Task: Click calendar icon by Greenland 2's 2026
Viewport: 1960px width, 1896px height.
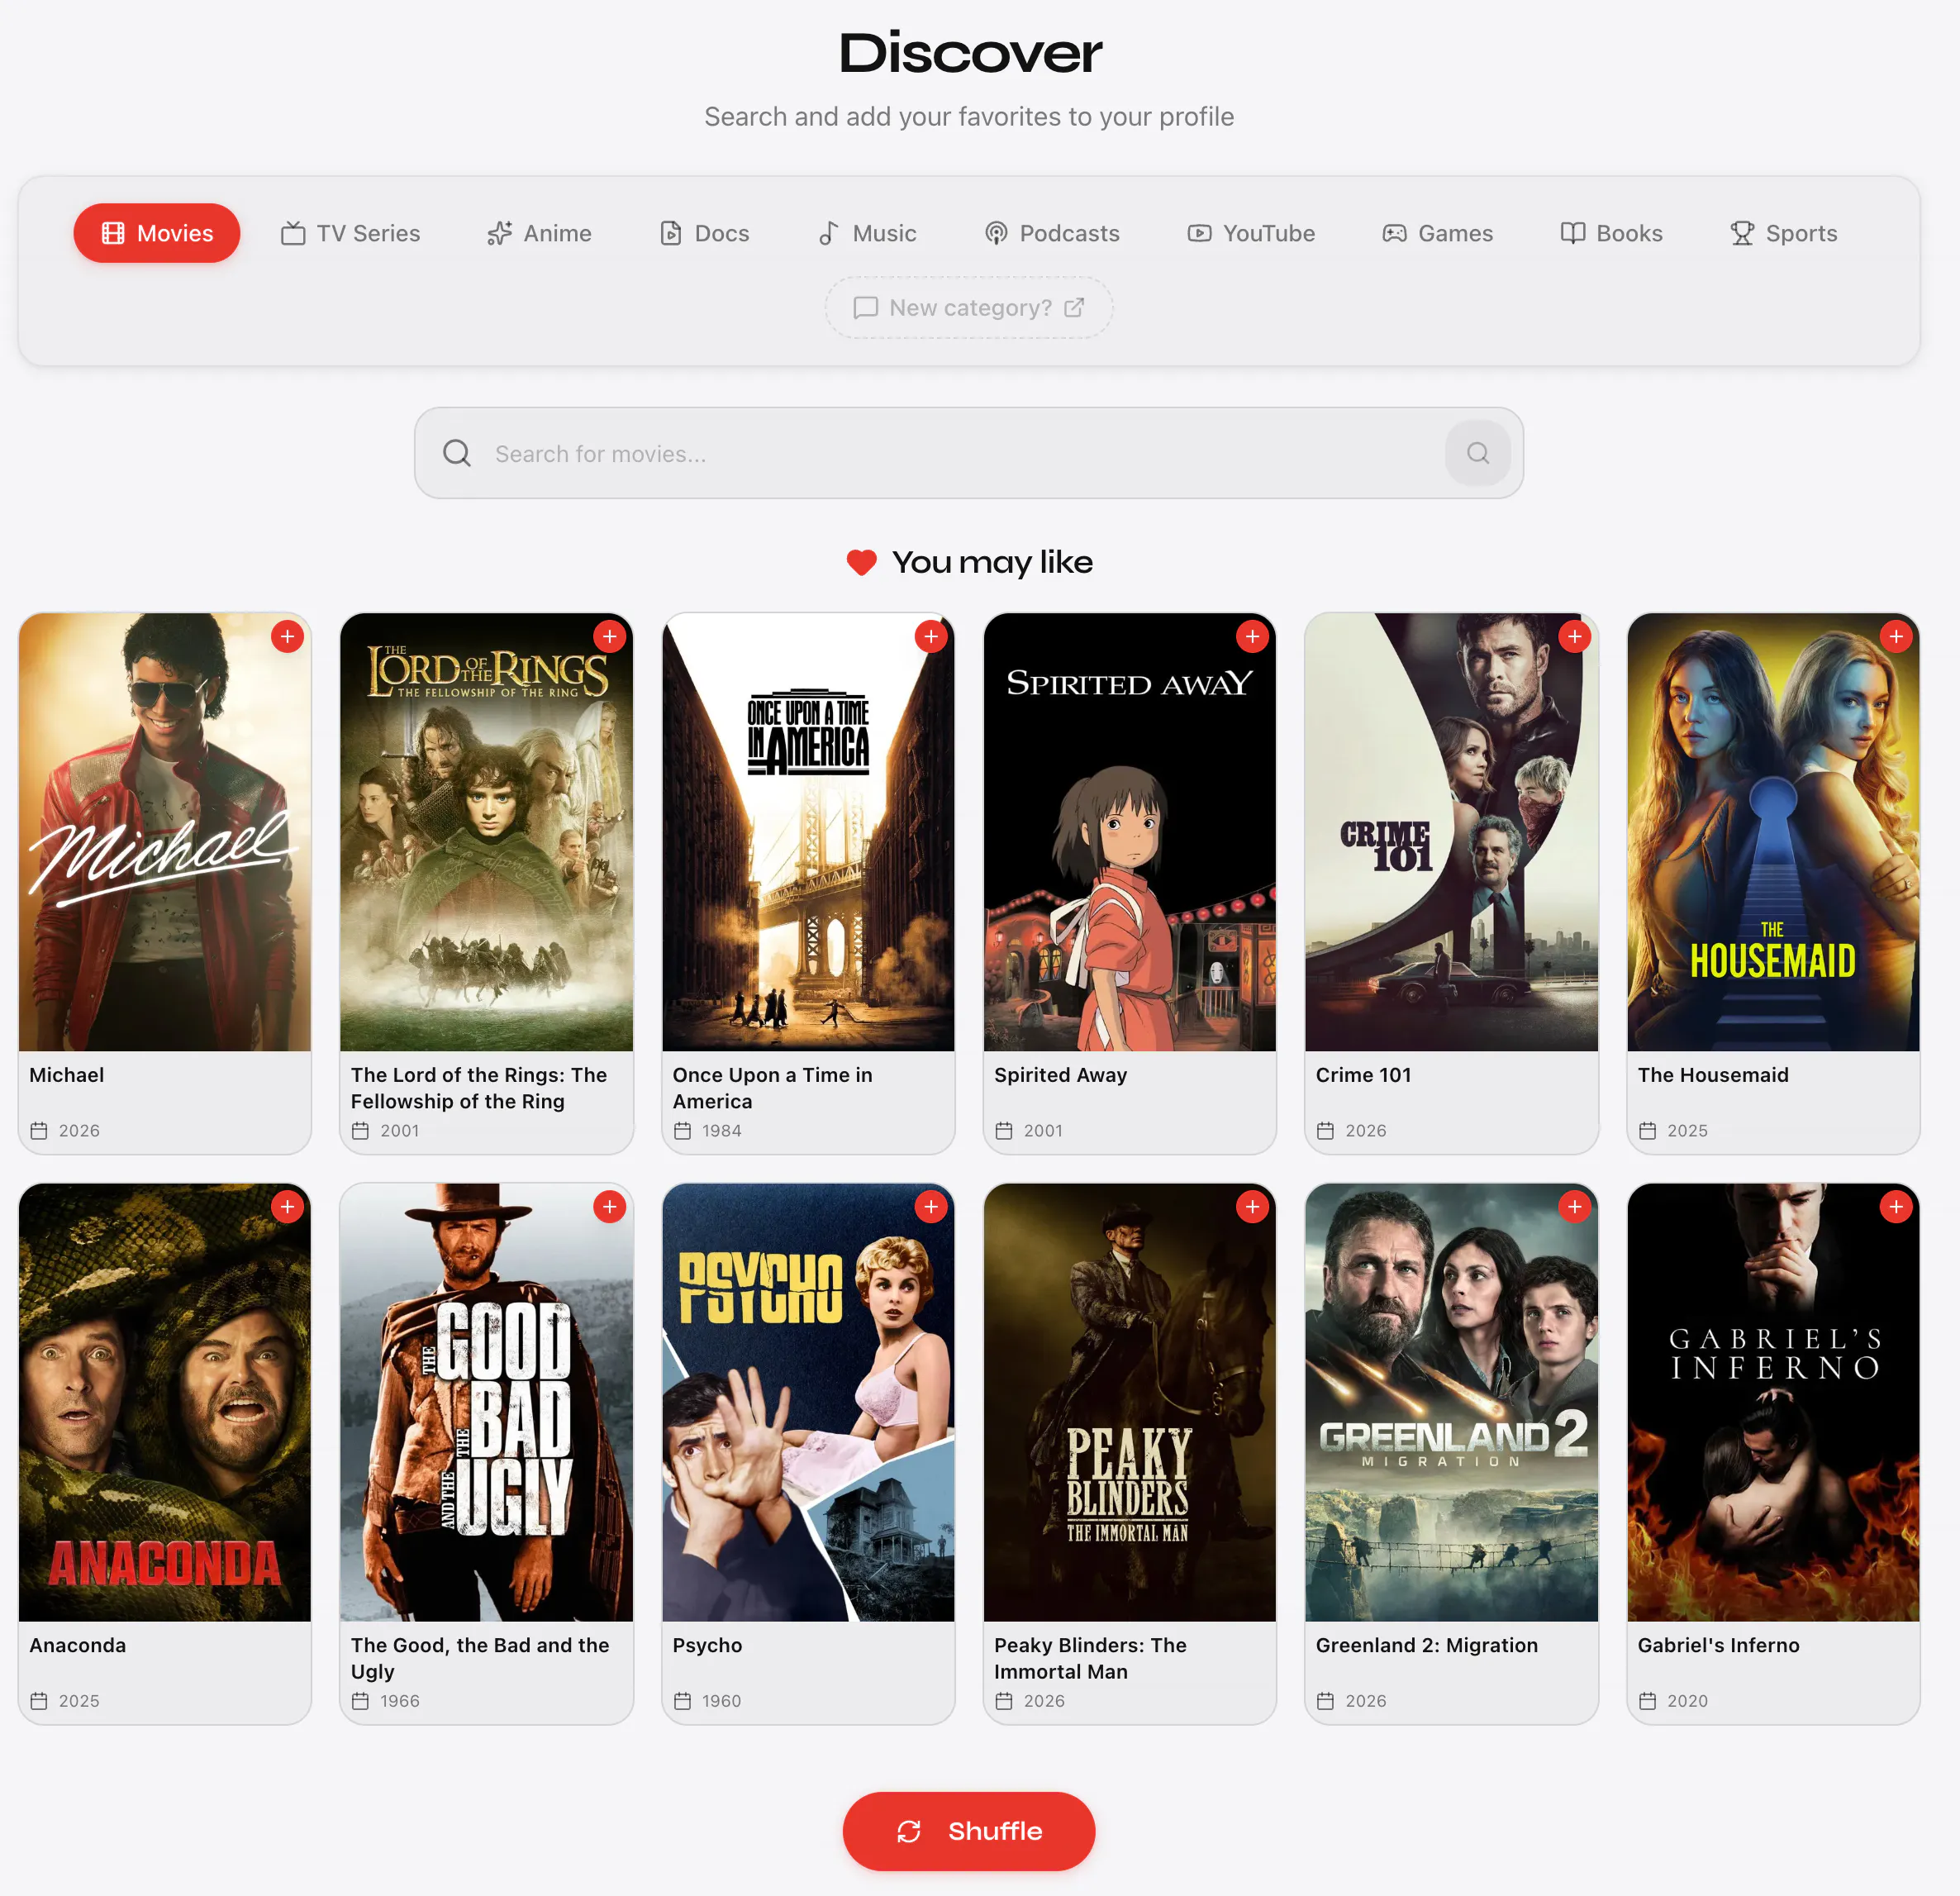Action: click(1326, 1701)
